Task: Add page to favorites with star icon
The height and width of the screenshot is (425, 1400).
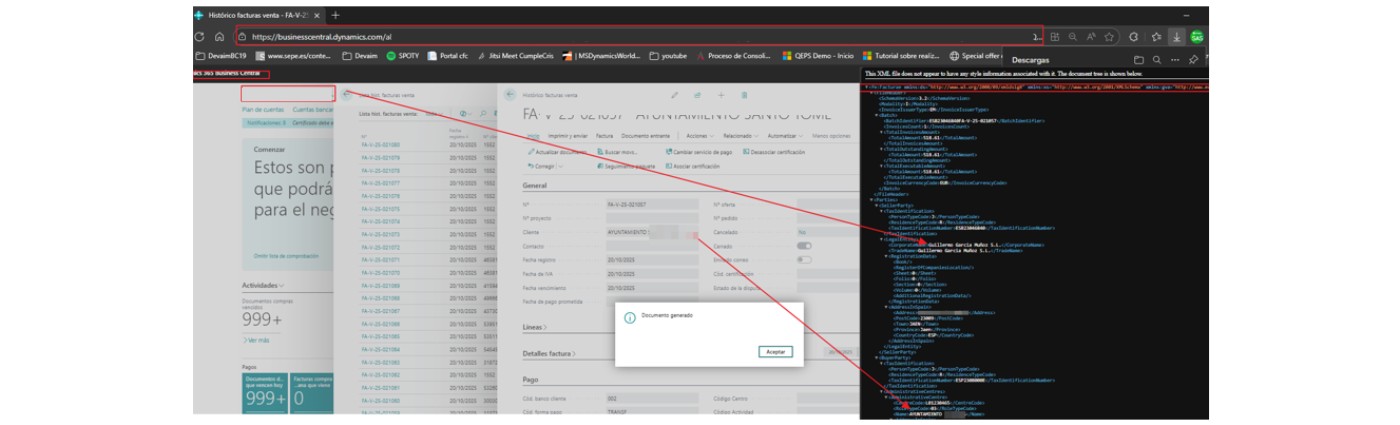Action: (x=1109, y=37)
